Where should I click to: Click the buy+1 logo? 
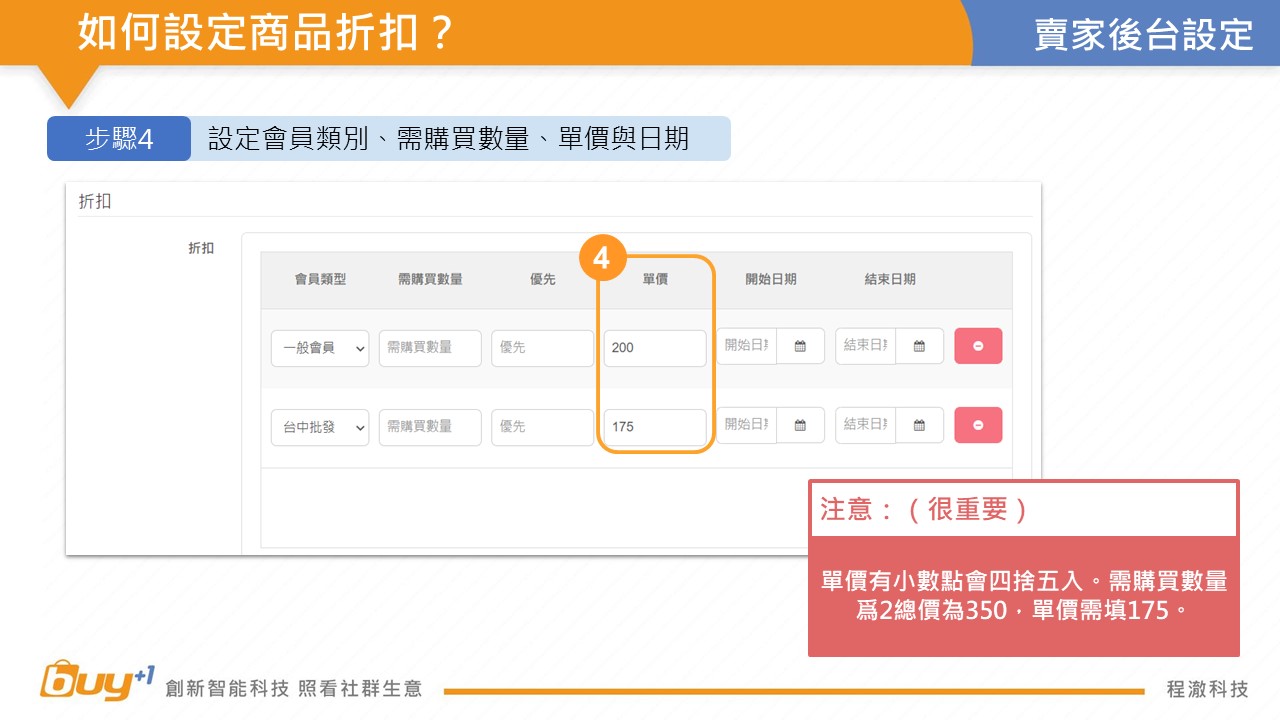(x=97, y=682)
